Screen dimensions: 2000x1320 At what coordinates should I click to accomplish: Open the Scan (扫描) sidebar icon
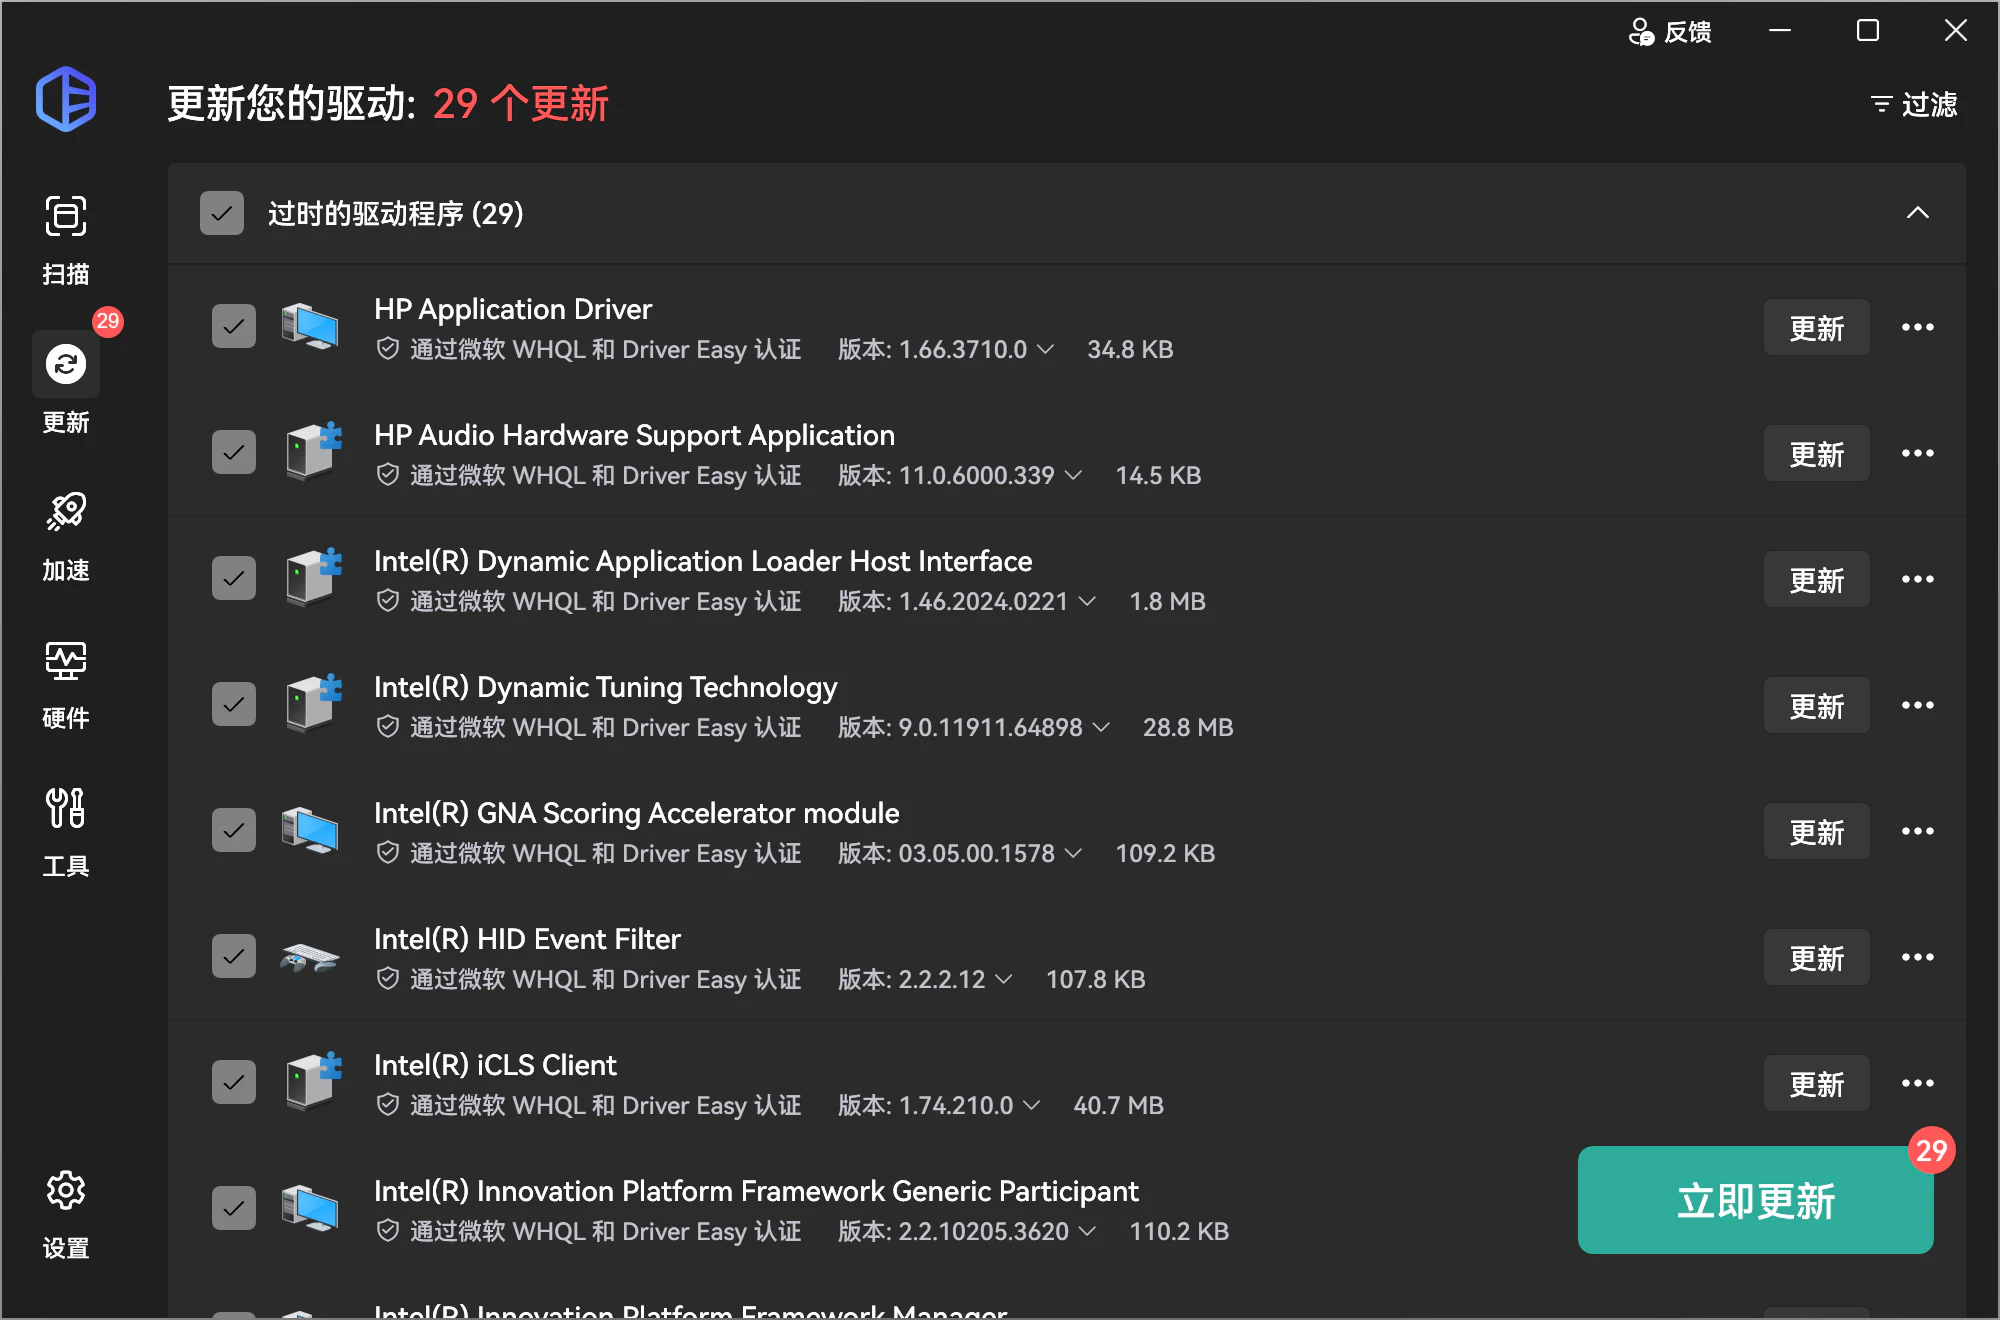click(66, 217)
